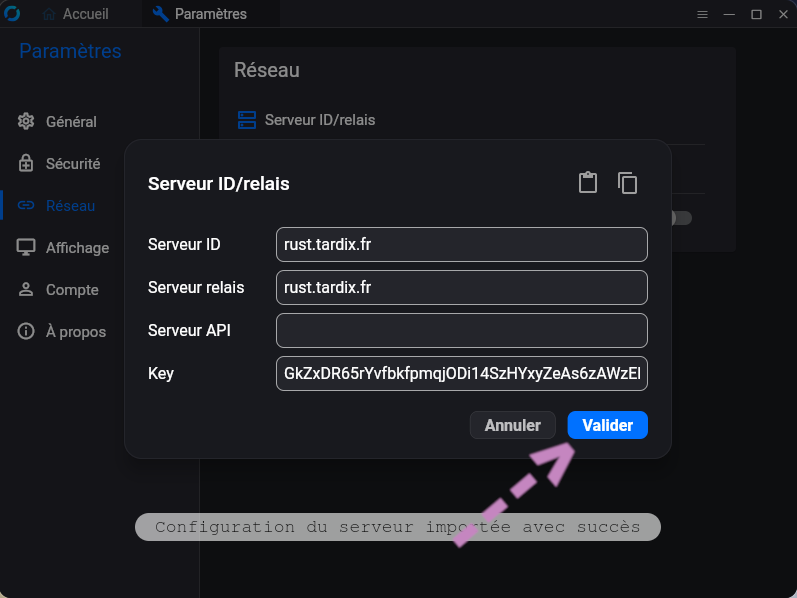
Task: Click the RustDesk logo icon
Action: [13, 14]
